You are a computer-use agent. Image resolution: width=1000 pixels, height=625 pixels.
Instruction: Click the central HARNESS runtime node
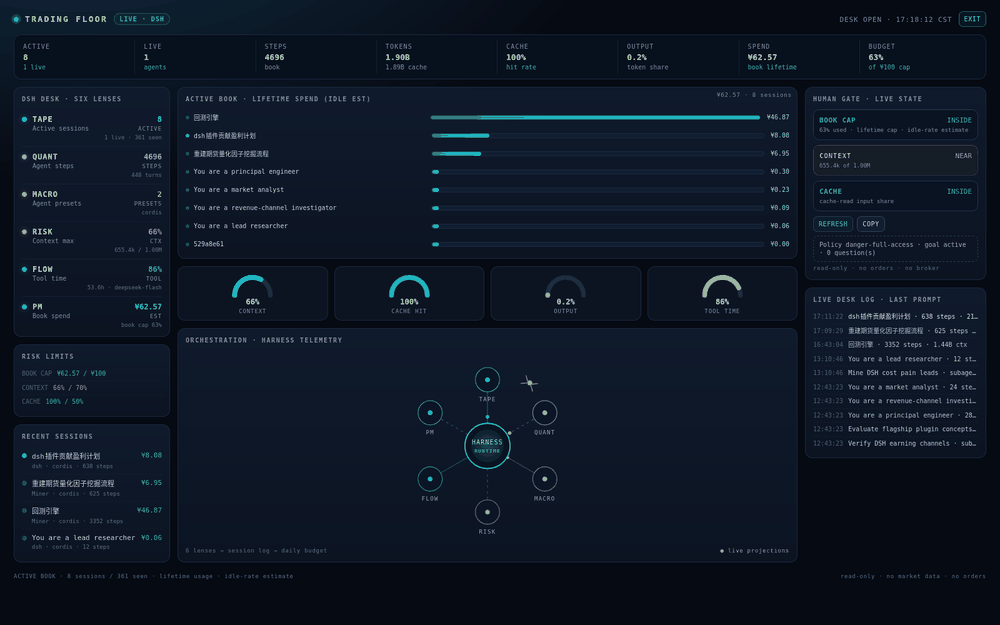(x=487, y=446)
